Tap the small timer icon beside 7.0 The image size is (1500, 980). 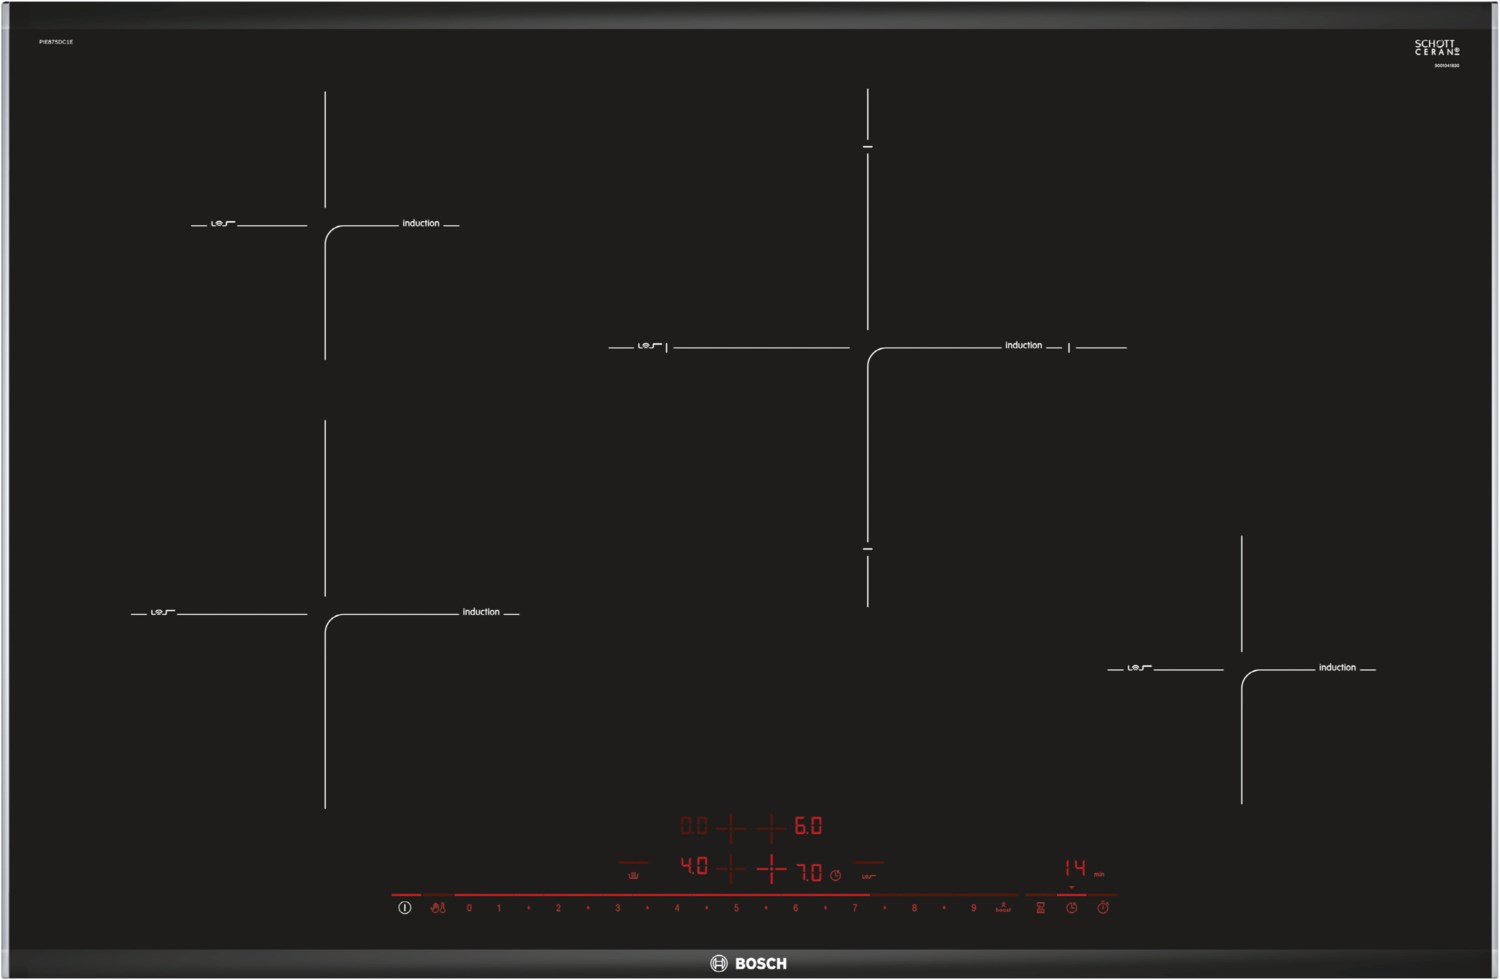pyautogui.click(x=836, y=876)
